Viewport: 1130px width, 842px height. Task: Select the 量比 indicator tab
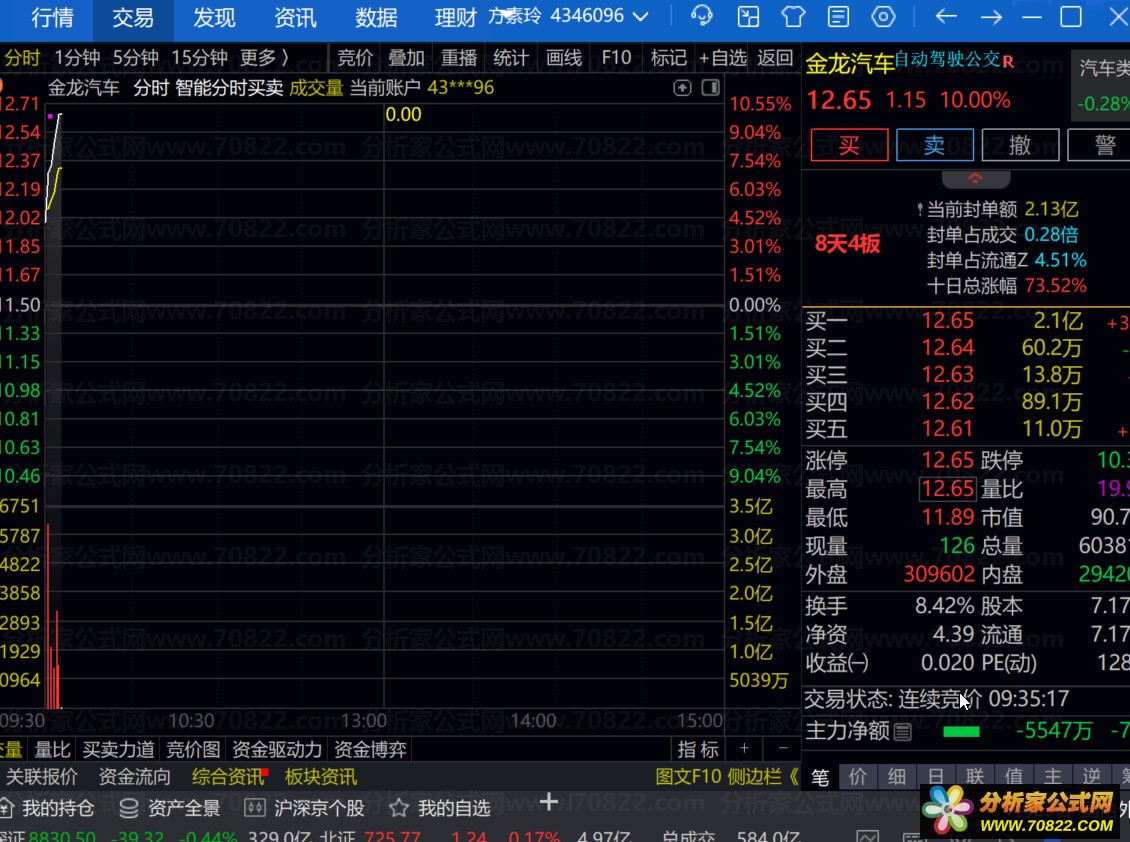(x=53, y=749)
